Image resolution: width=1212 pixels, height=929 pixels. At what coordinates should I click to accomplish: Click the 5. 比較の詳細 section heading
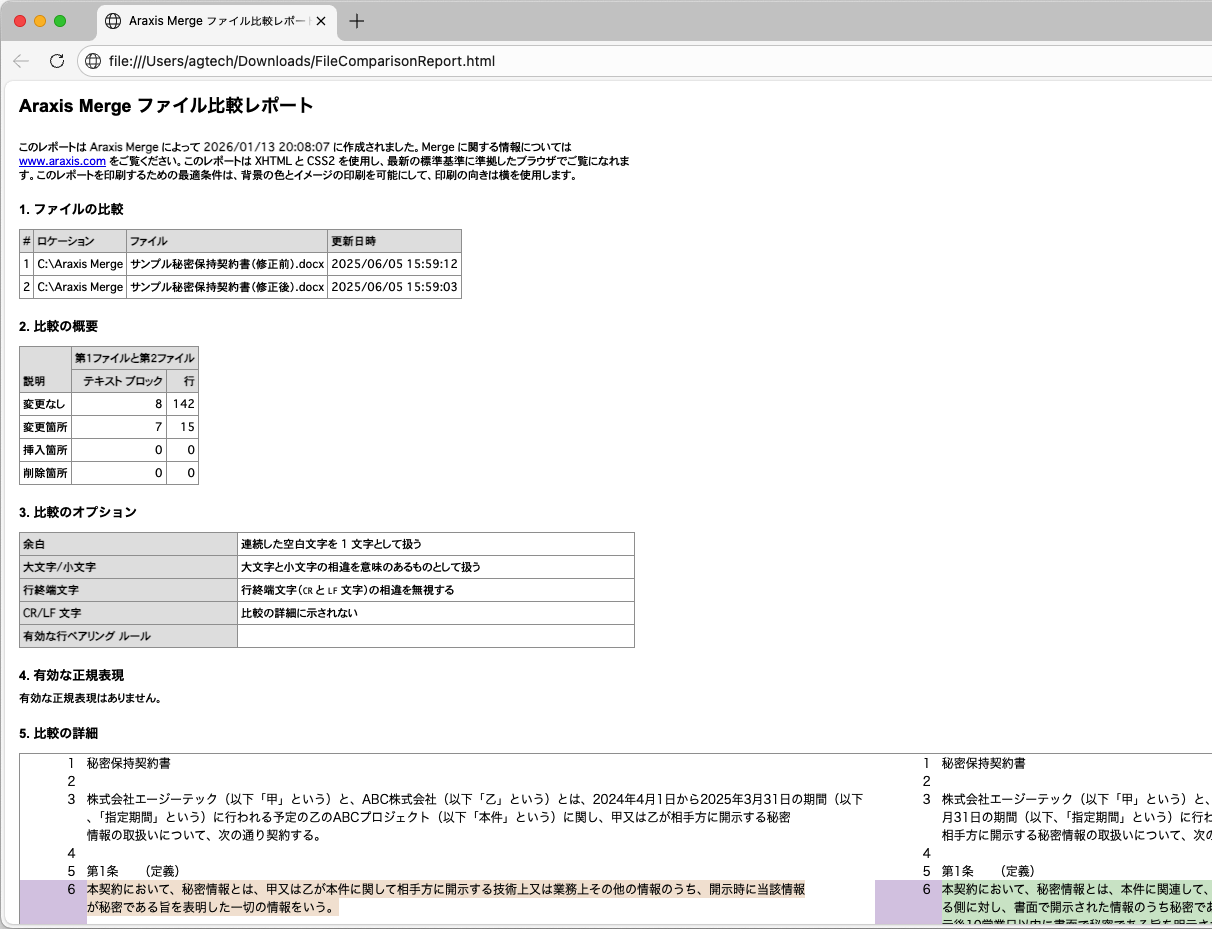point(58,733)
